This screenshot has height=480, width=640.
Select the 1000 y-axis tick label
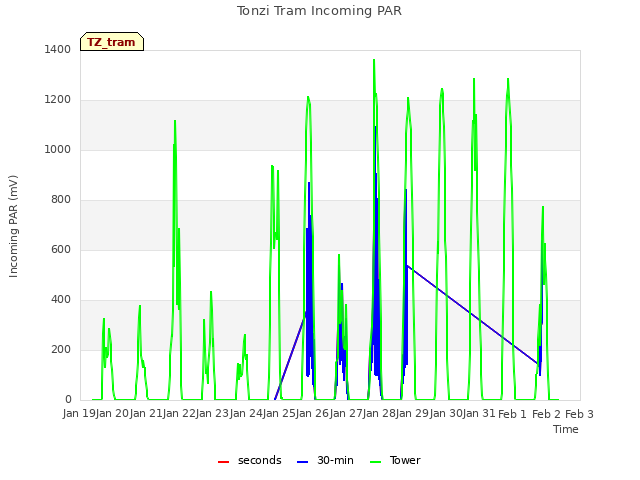point(58,149)
